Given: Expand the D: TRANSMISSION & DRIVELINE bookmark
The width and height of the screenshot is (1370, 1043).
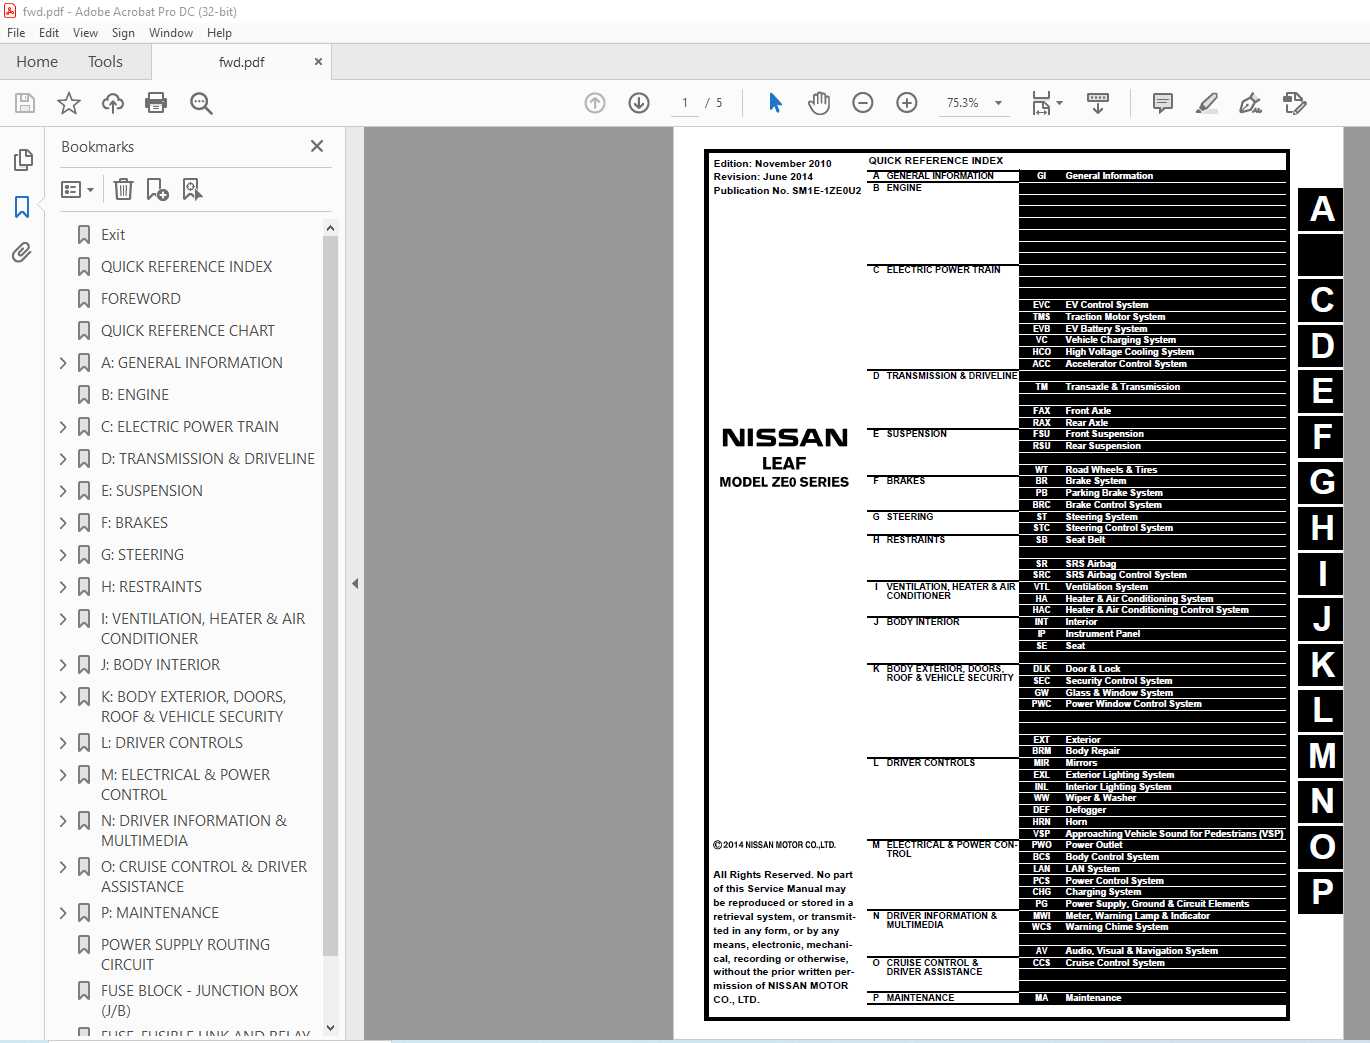Looking at the screenshot, I should tap(63, 459).
